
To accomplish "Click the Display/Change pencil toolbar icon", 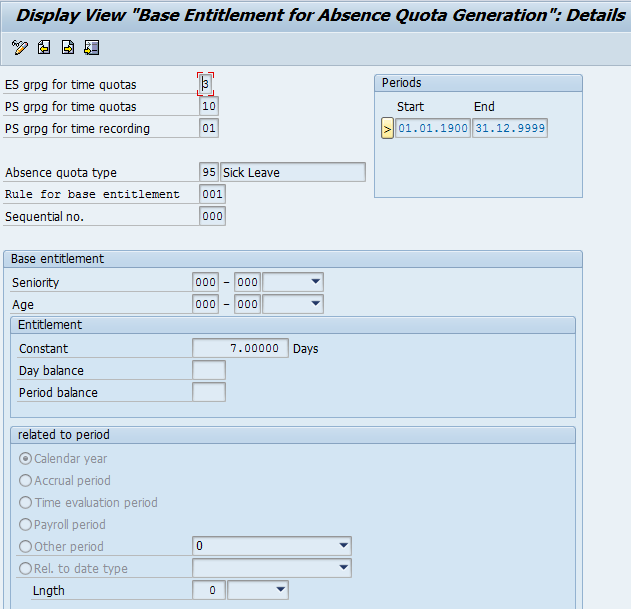I will click(20, 48).
